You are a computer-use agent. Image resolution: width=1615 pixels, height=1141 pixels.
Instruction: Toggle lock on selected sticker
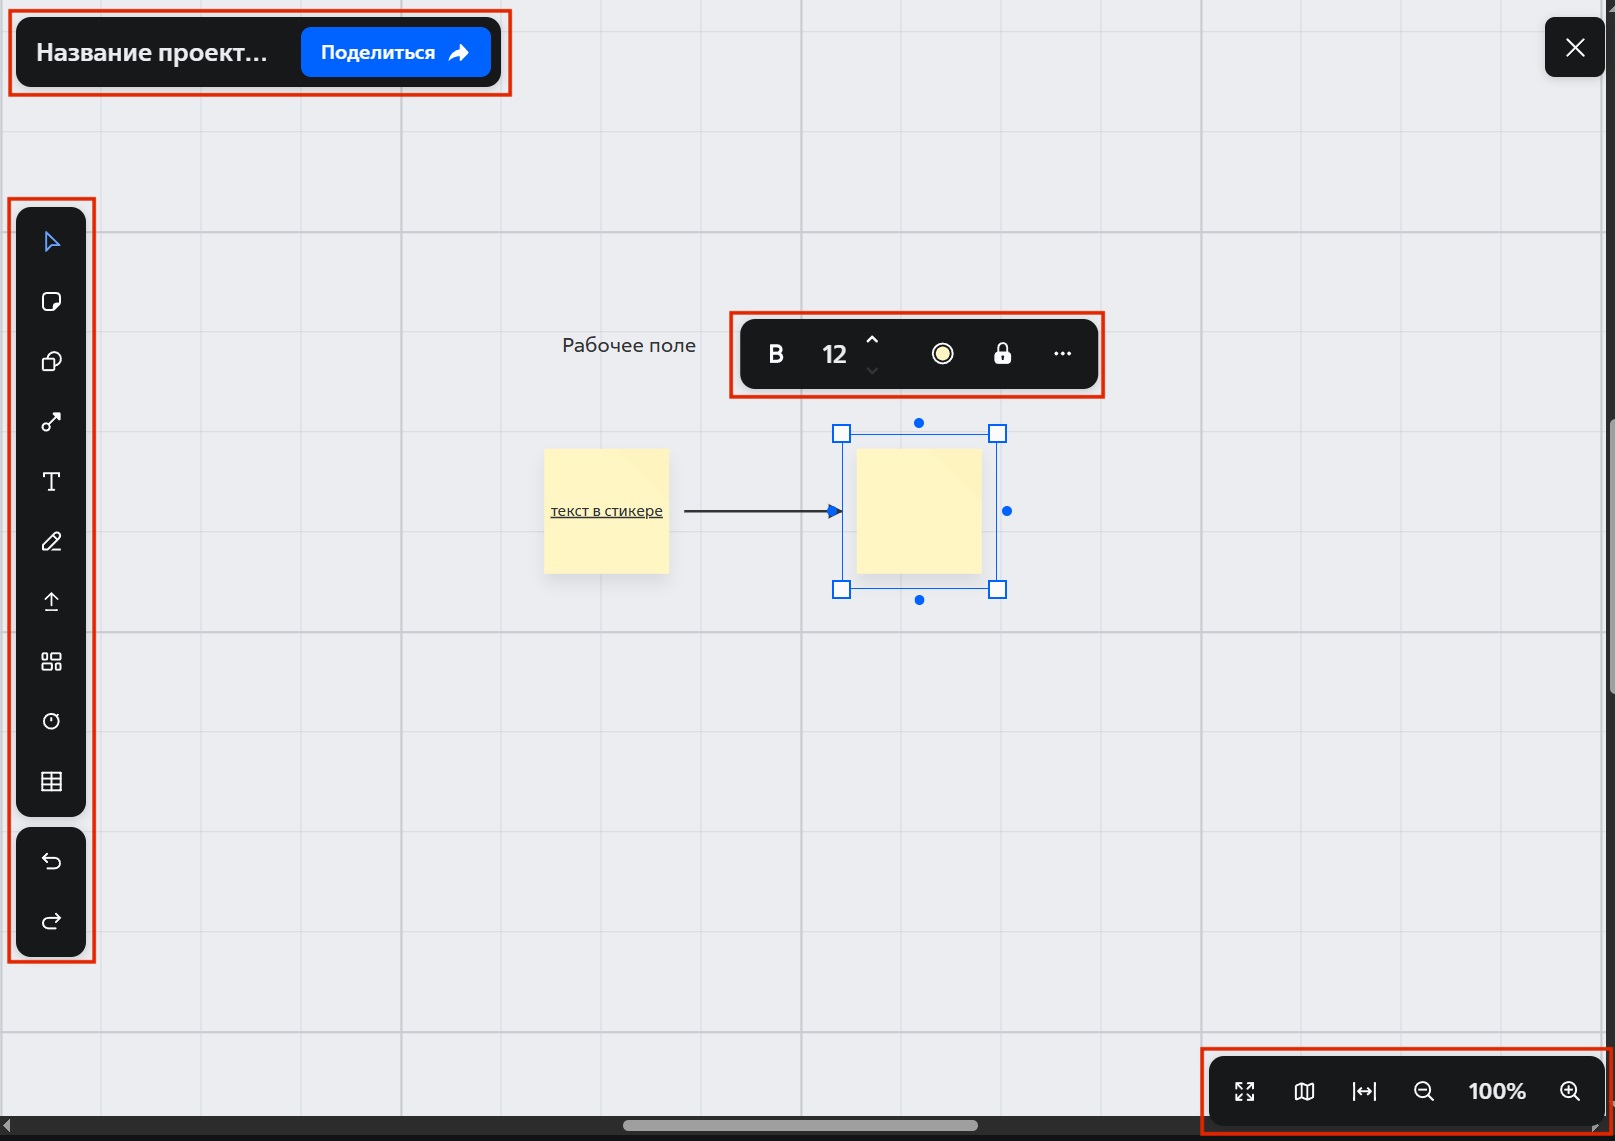(x=1002, y=354)
